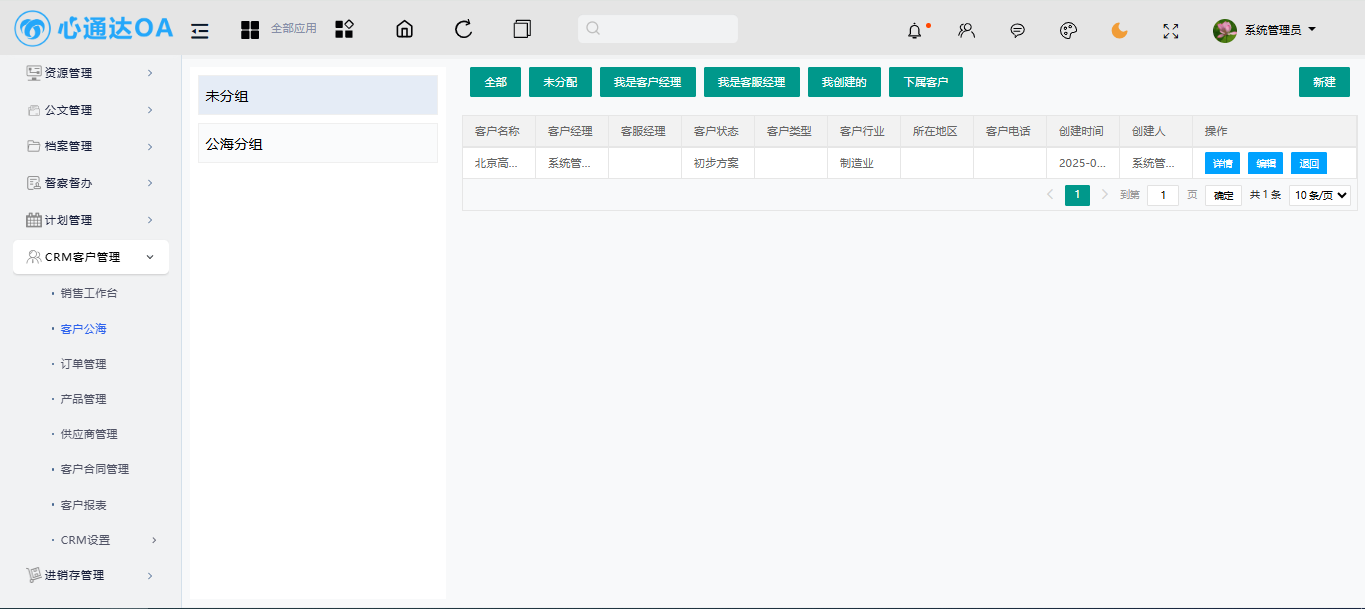The image size is (1365, 609).
Task: Enter fullscreen using the expand icon
Action: 1171,31
